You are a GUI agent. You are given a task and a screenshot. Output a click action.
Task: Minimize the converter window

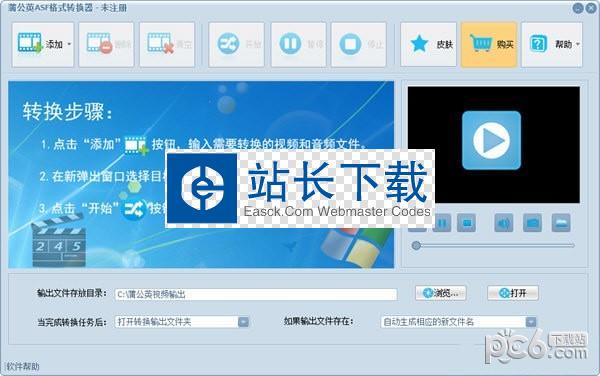coord(578,8)
